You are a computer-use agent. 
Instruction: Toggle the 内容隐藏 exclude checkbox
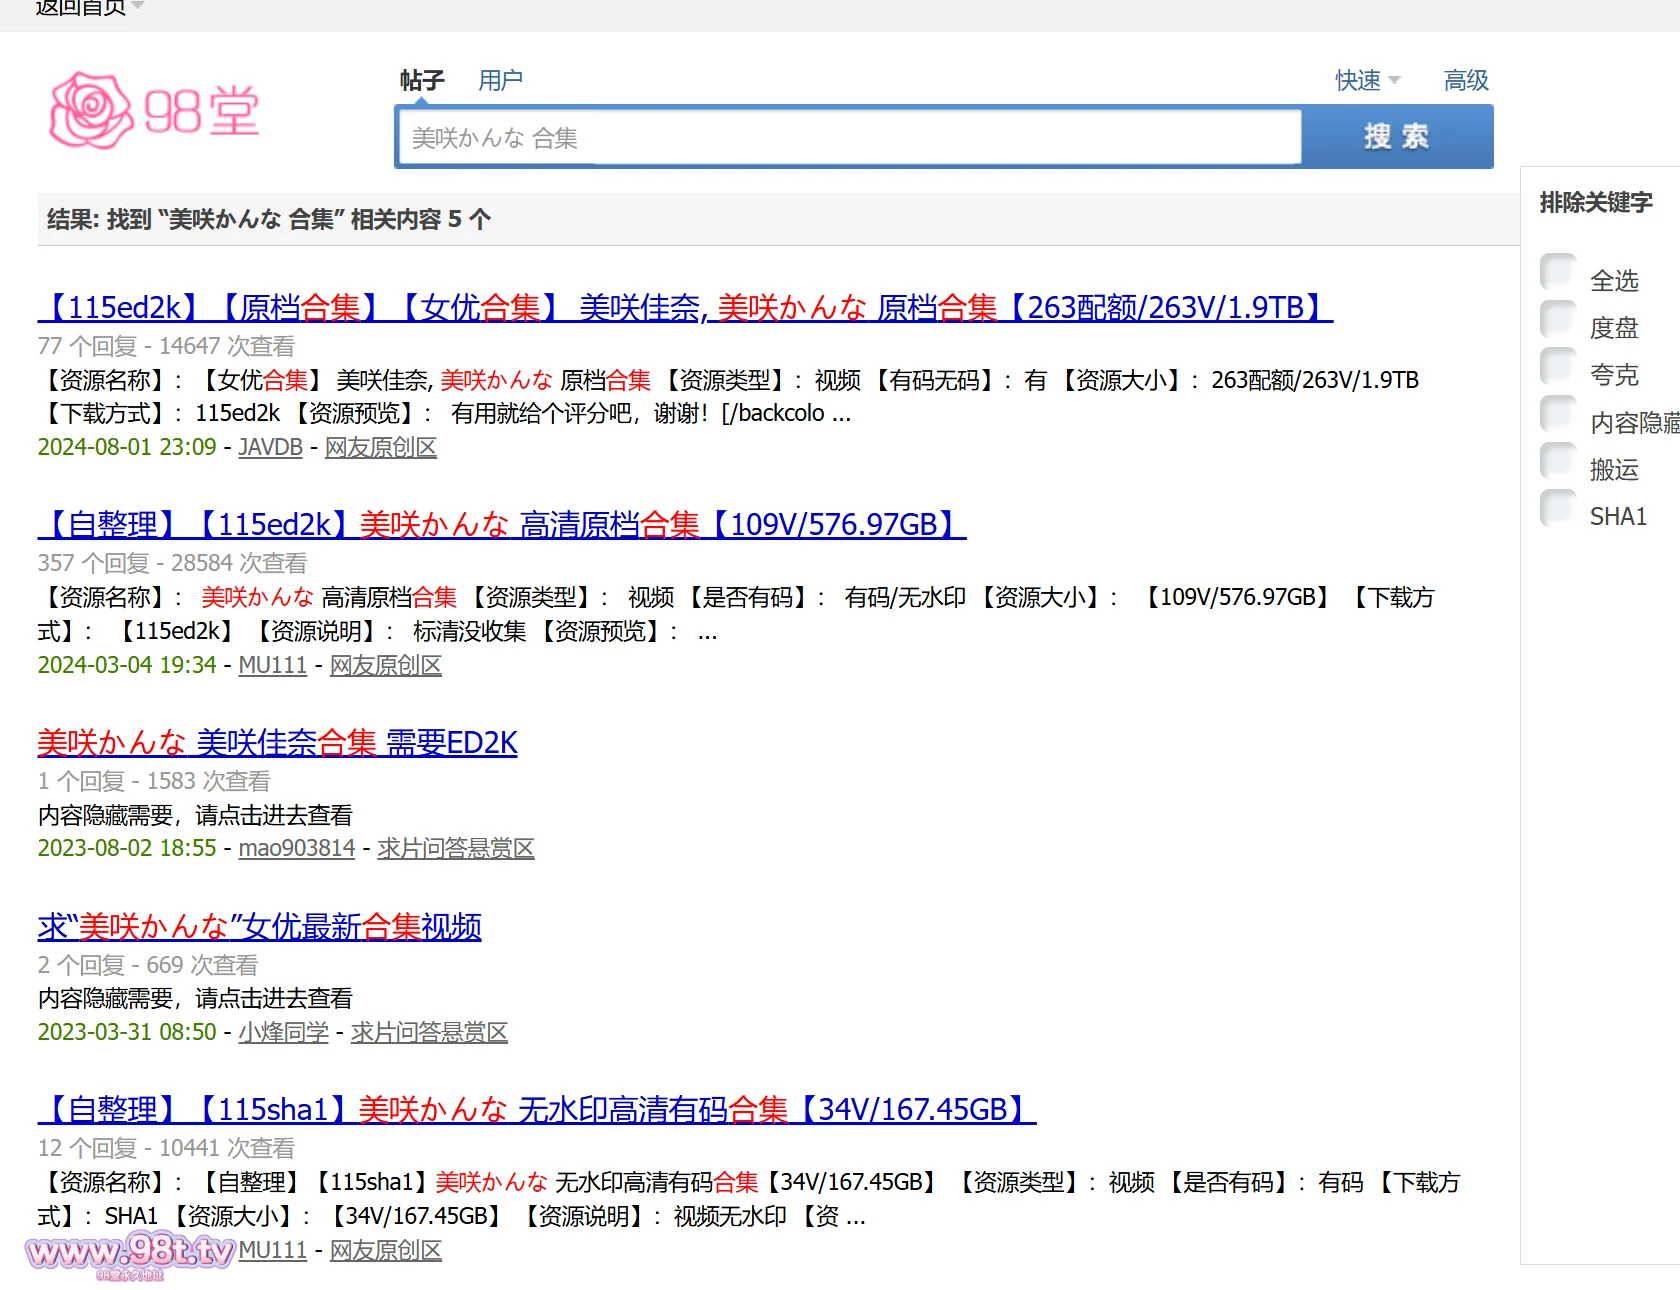point(1557,414)
